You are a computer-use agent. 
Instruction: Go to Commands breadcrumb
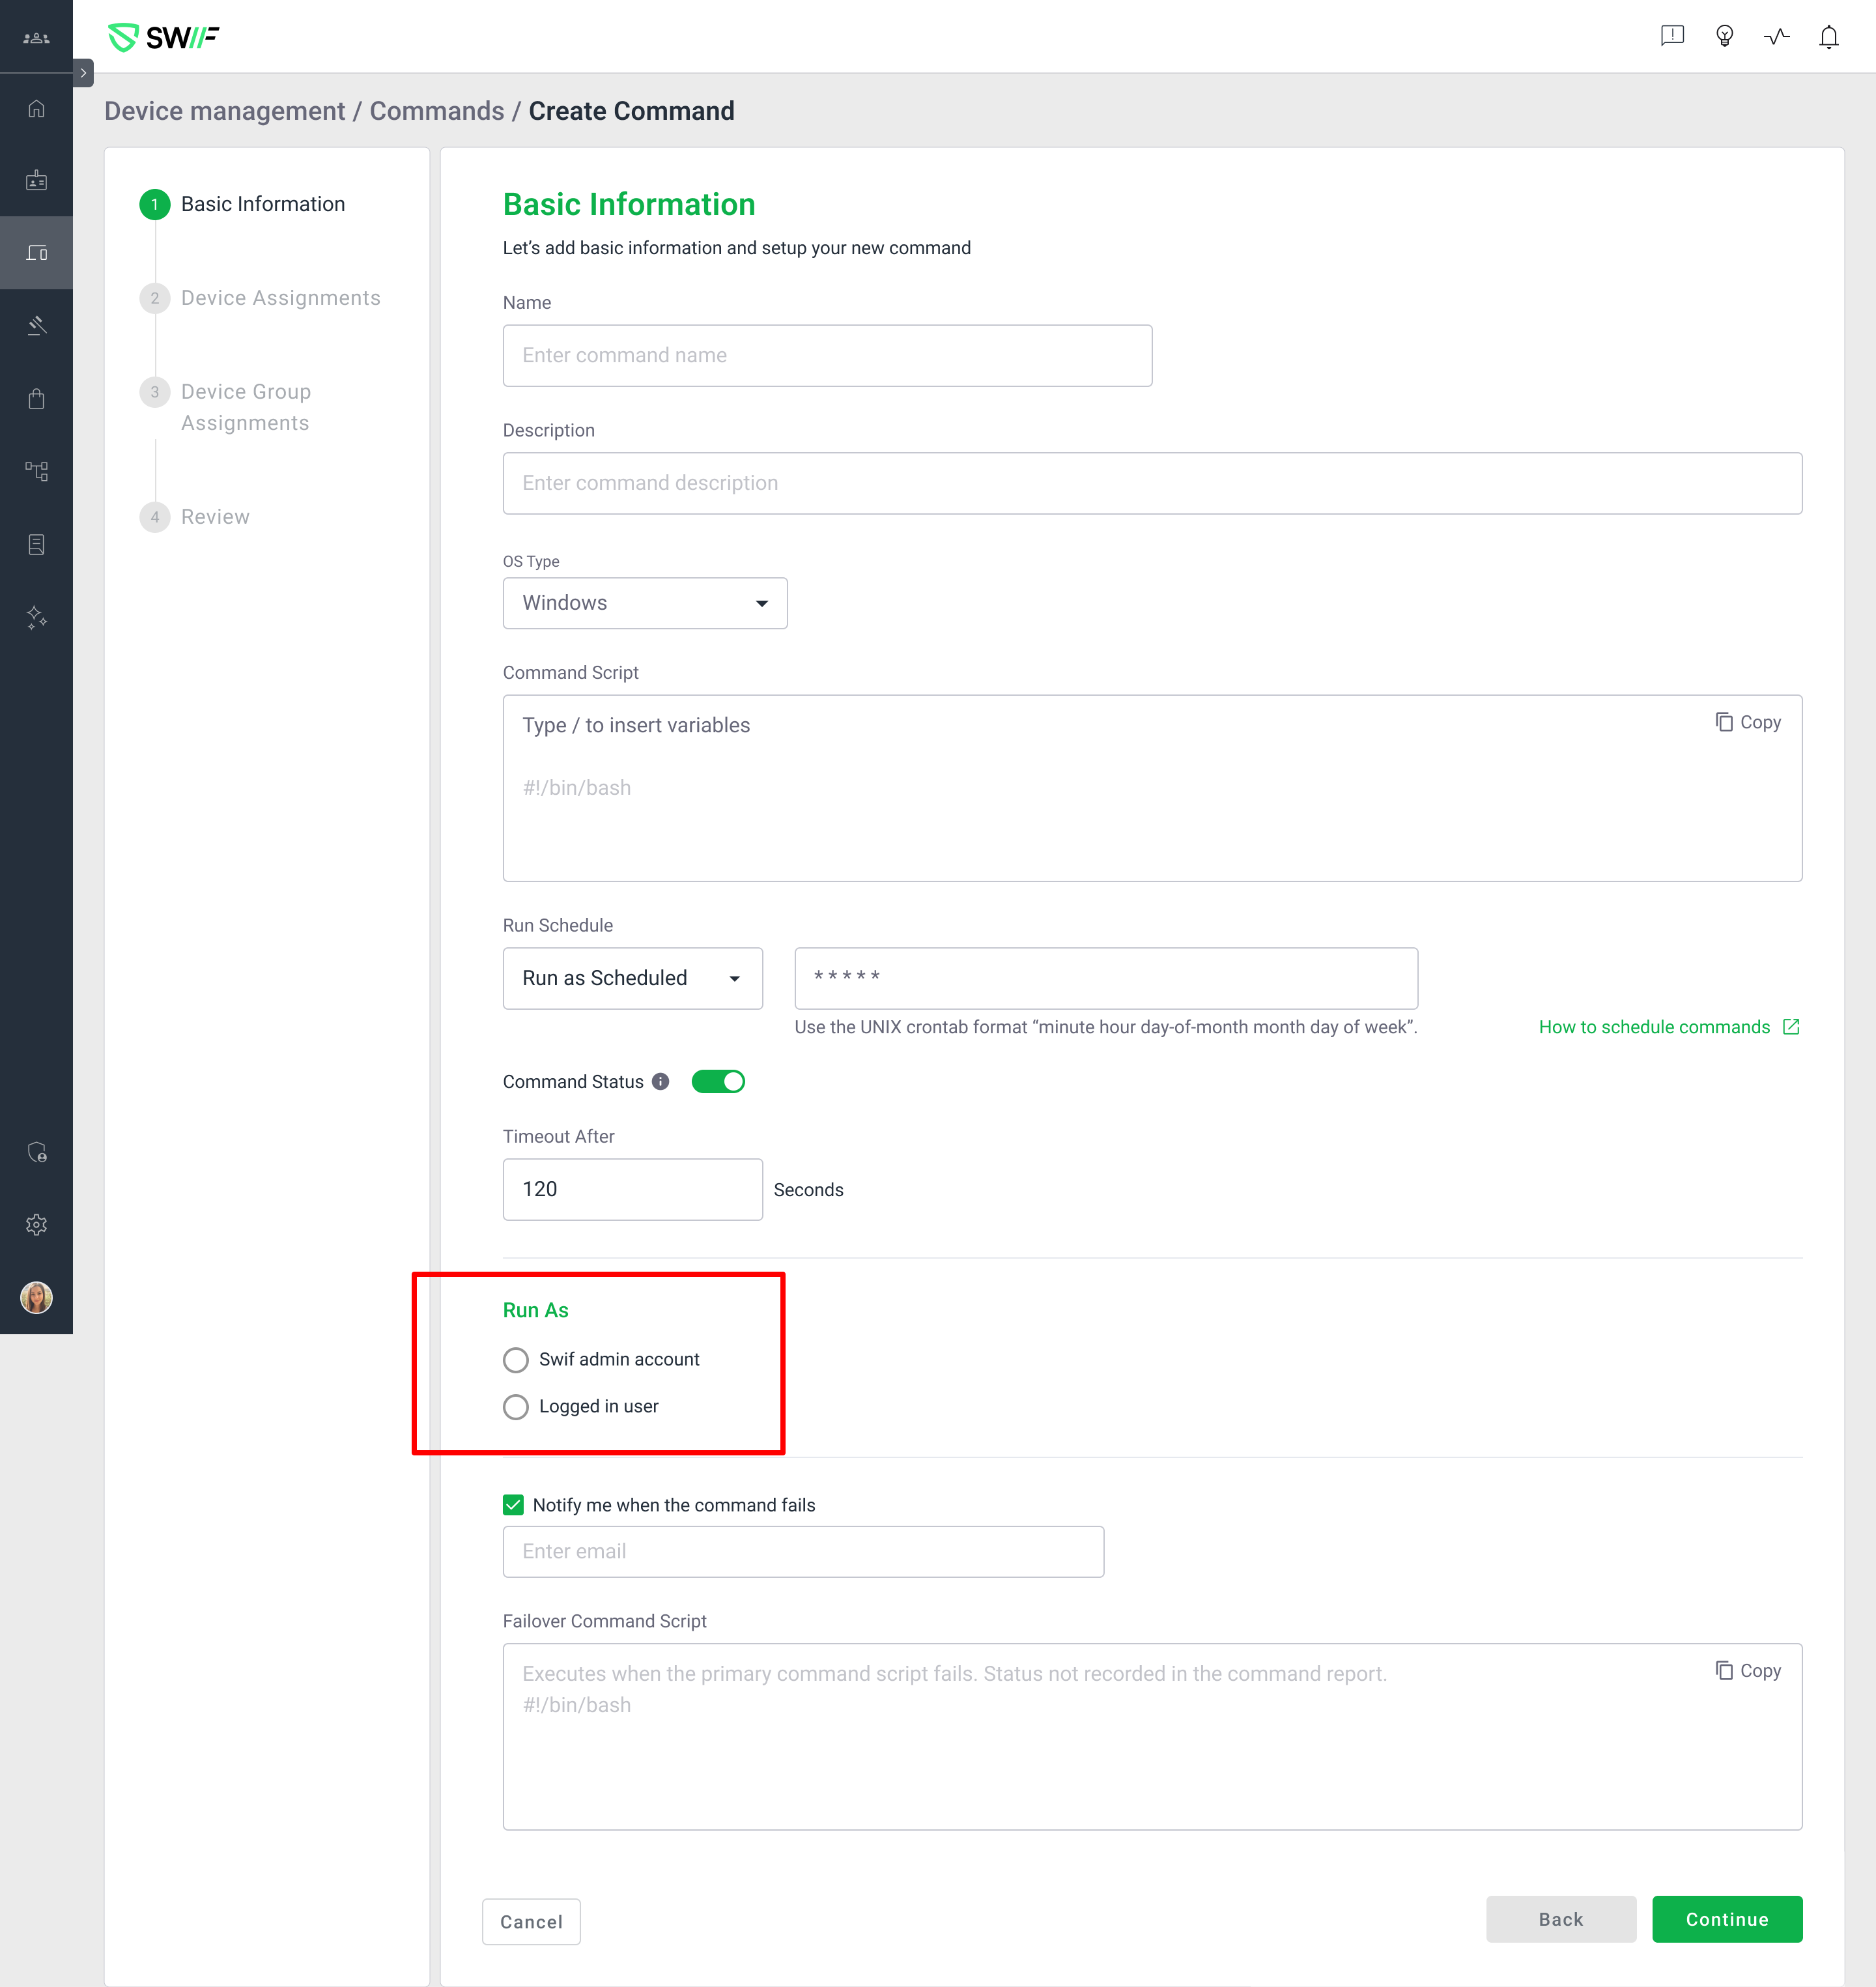(x=437, y=111)
